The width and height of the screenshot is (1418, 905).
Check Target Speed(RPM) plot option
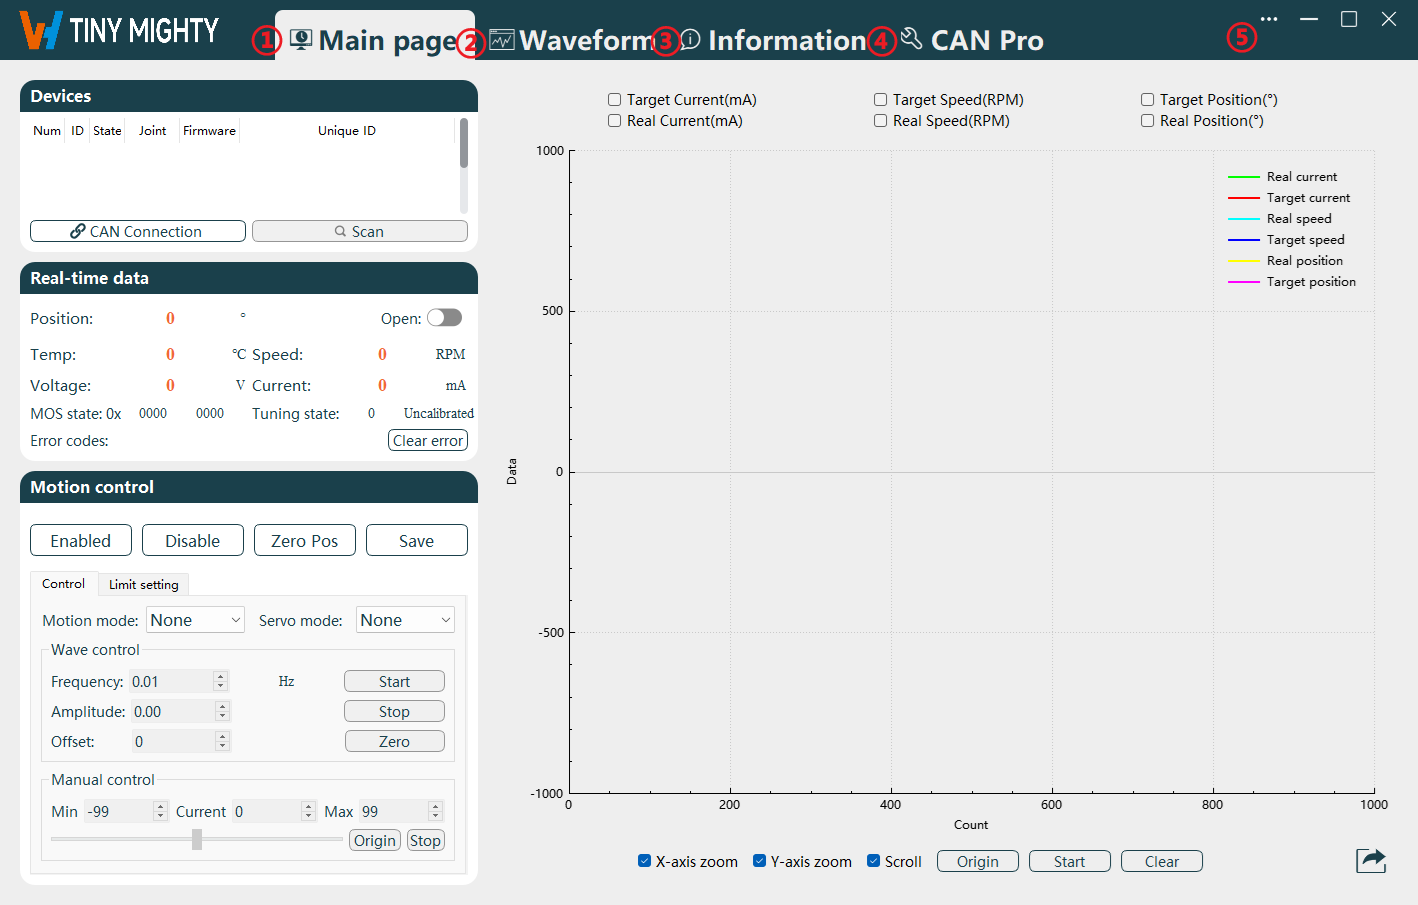click(x=881, y=100)
